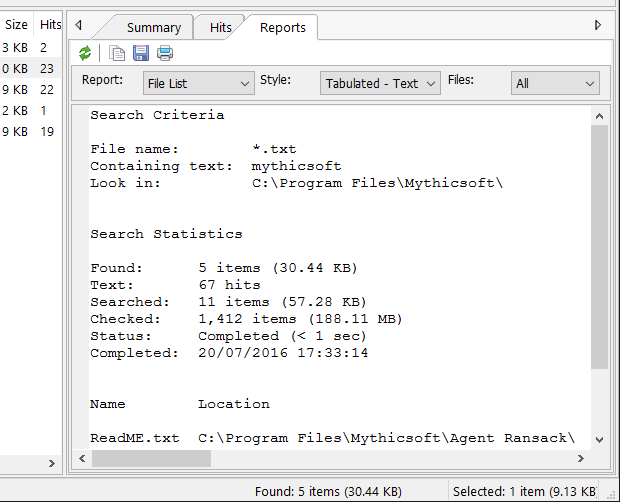This screenshot has height=502, width=620.
Task: Open the Report type File List dropdown
Action: pos(198,83)
